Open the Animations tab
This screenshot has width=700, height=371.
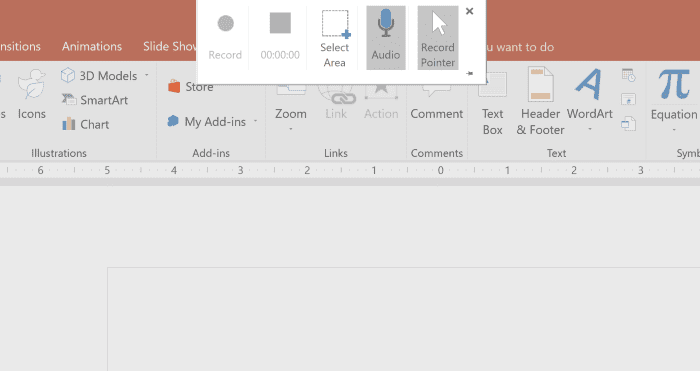(x=92, y=46)
